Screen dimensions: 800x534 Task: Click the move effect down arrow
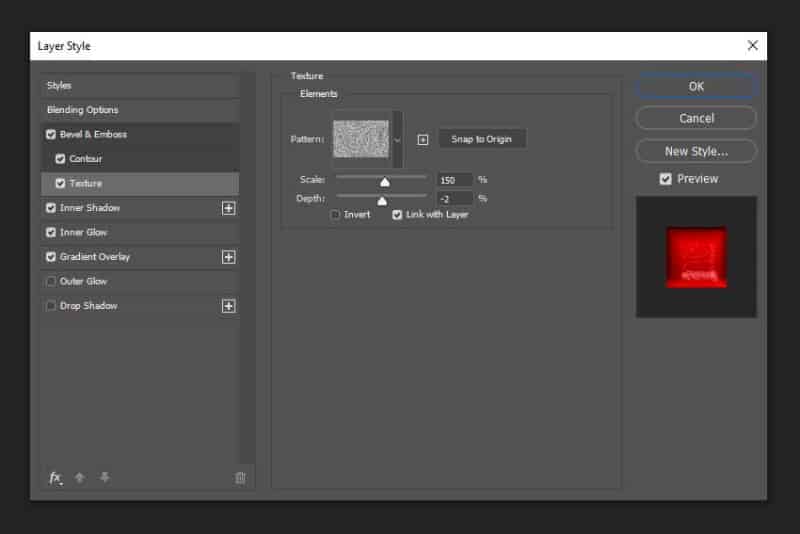[x=105, y=477]
